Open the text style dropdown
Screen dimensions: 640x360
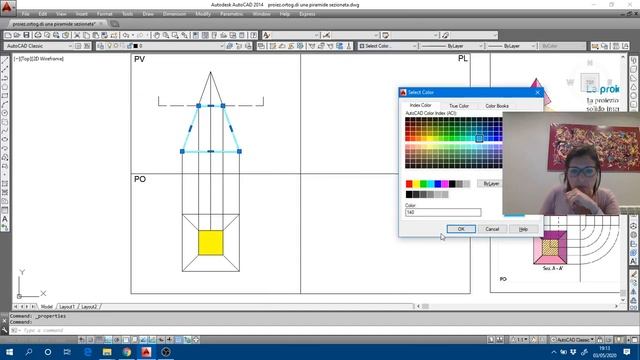(316, 36)
